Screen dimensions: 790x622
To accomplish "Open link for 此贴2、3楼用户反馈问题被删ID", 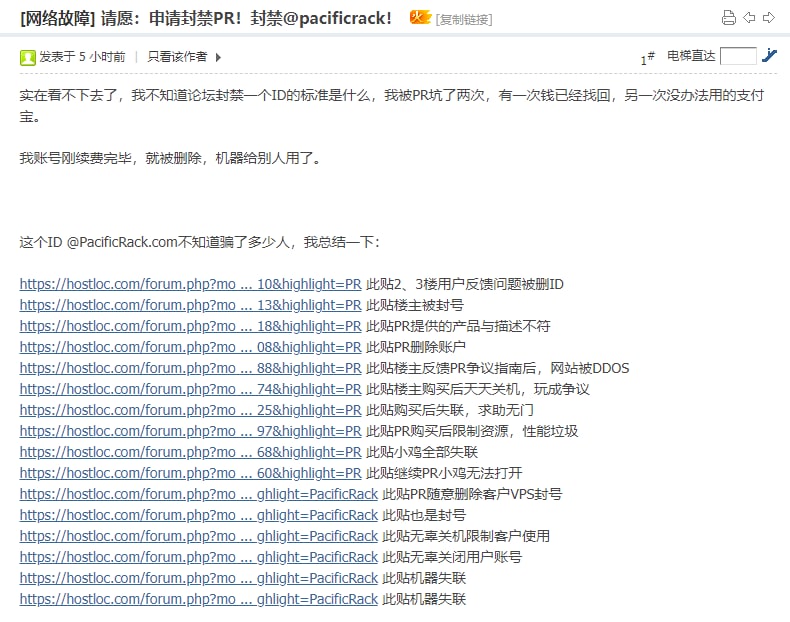I will (x=190, y=284).
